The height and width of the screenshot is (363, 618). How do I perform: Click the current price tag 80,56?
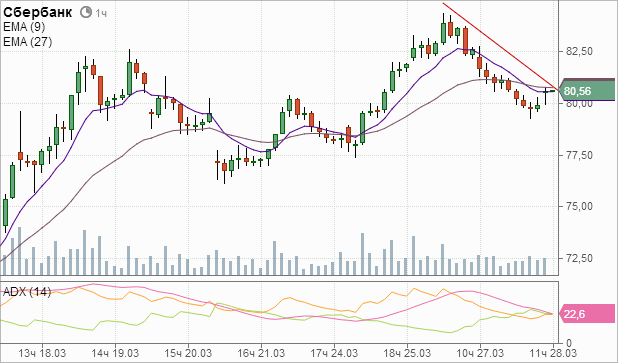pos(587,91)
